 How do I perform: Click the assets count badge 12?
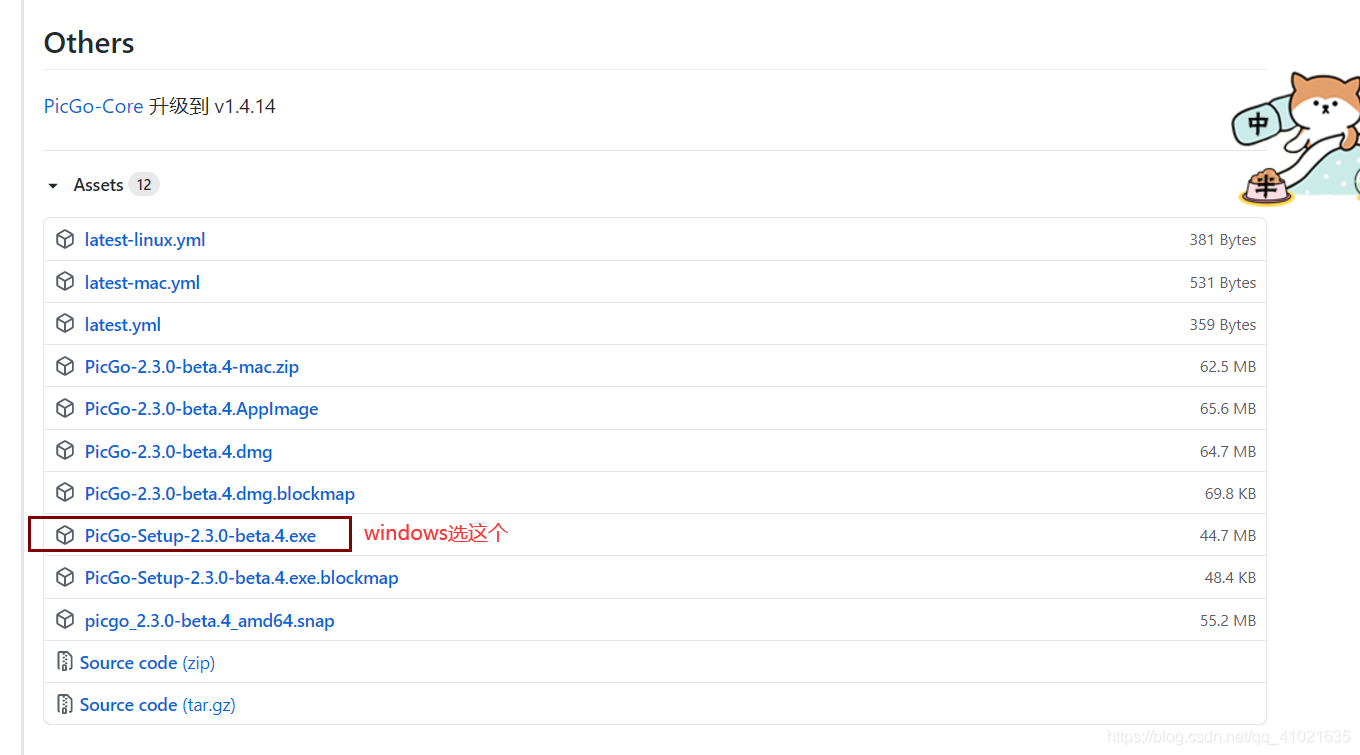pos(144,185)
